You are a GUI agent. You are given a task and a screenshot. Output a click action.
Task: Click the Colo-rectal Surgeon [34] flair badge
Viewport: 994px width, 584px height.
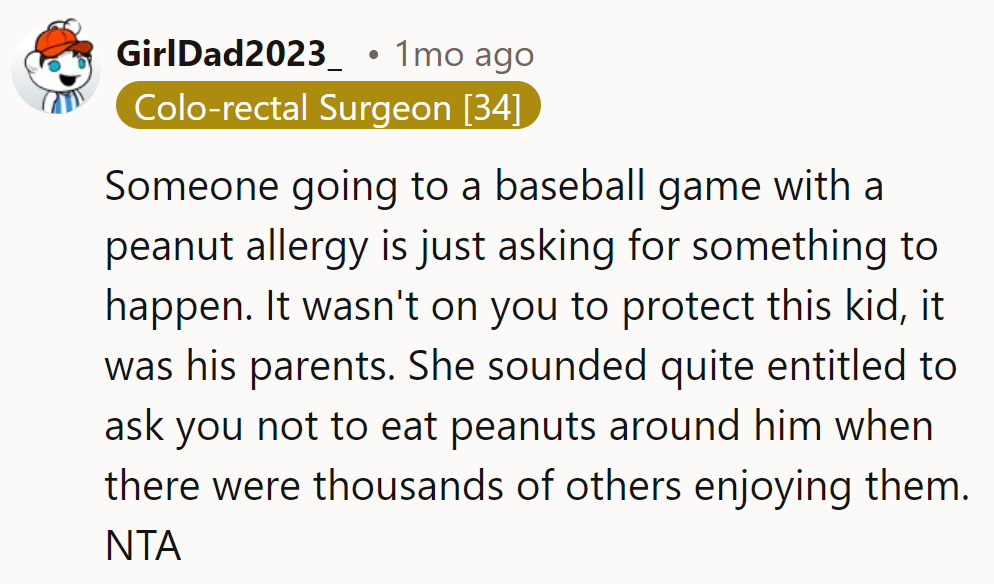click(327, 107)
